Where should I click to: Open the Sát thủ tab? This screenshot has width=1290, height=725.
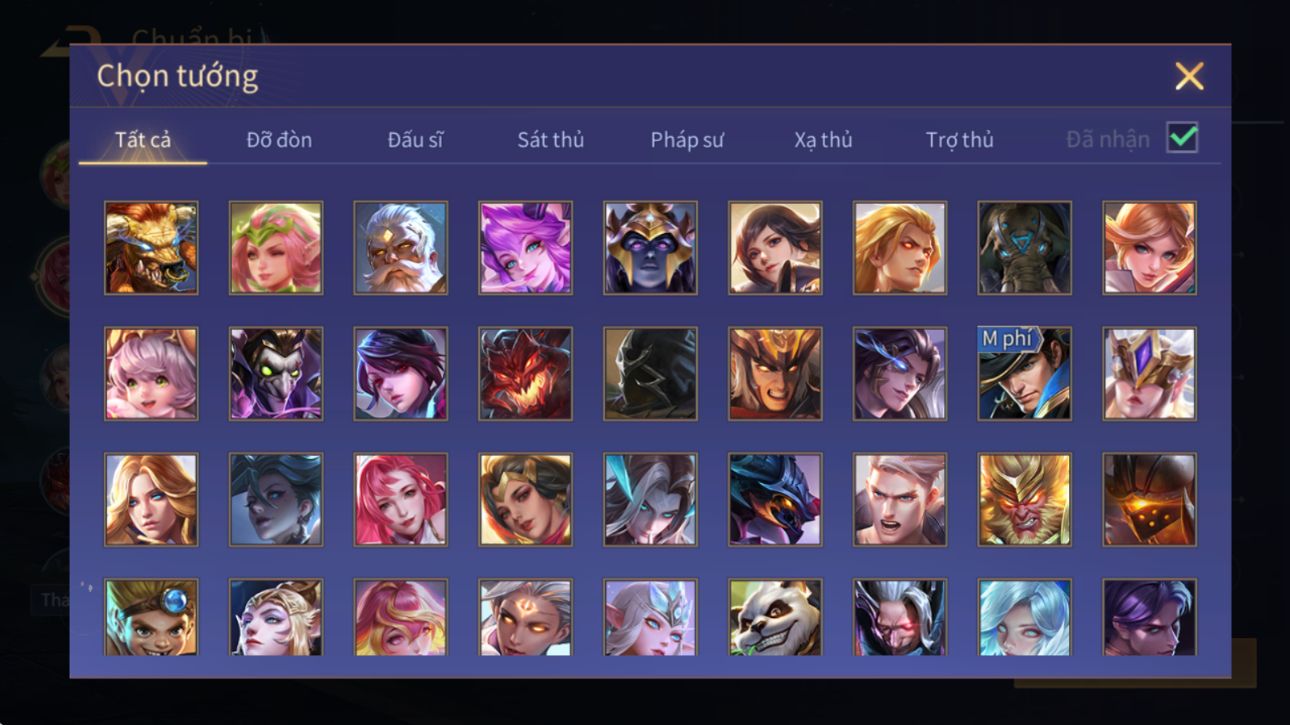tap(550, 140)
